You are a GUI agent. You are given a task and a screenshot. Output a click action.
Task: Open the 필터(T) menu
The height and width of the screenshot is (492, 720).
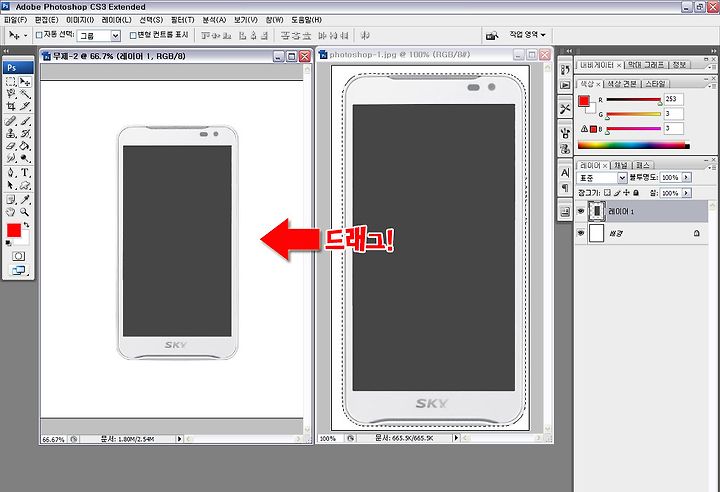[x=182, y=20]
